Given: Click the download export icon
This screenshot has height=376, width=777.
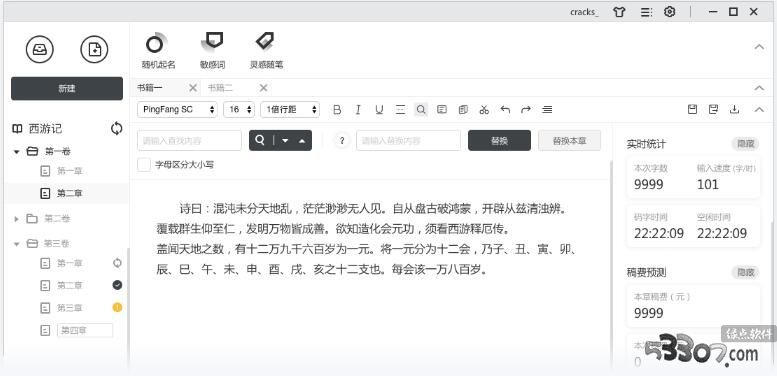Looking at the screenshot, I should click(x=734, y=109).
